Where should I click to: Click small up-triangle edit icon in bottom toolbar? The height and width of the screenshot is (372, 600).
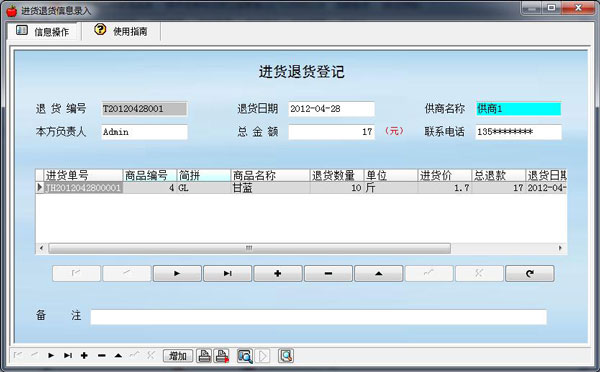118,356
